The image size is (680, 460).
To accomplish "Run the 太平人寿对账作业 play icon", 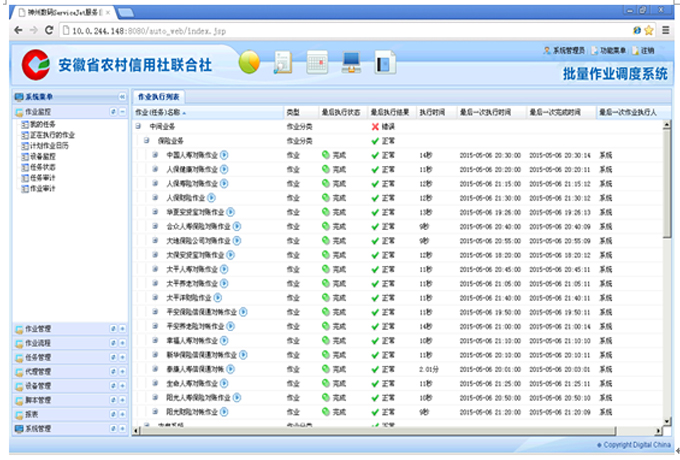I will pos(224,269).
